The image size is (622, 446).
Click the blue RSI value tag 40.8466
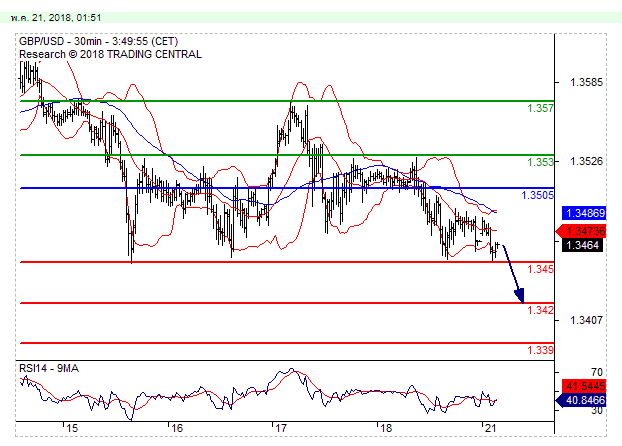click(581, 400)
